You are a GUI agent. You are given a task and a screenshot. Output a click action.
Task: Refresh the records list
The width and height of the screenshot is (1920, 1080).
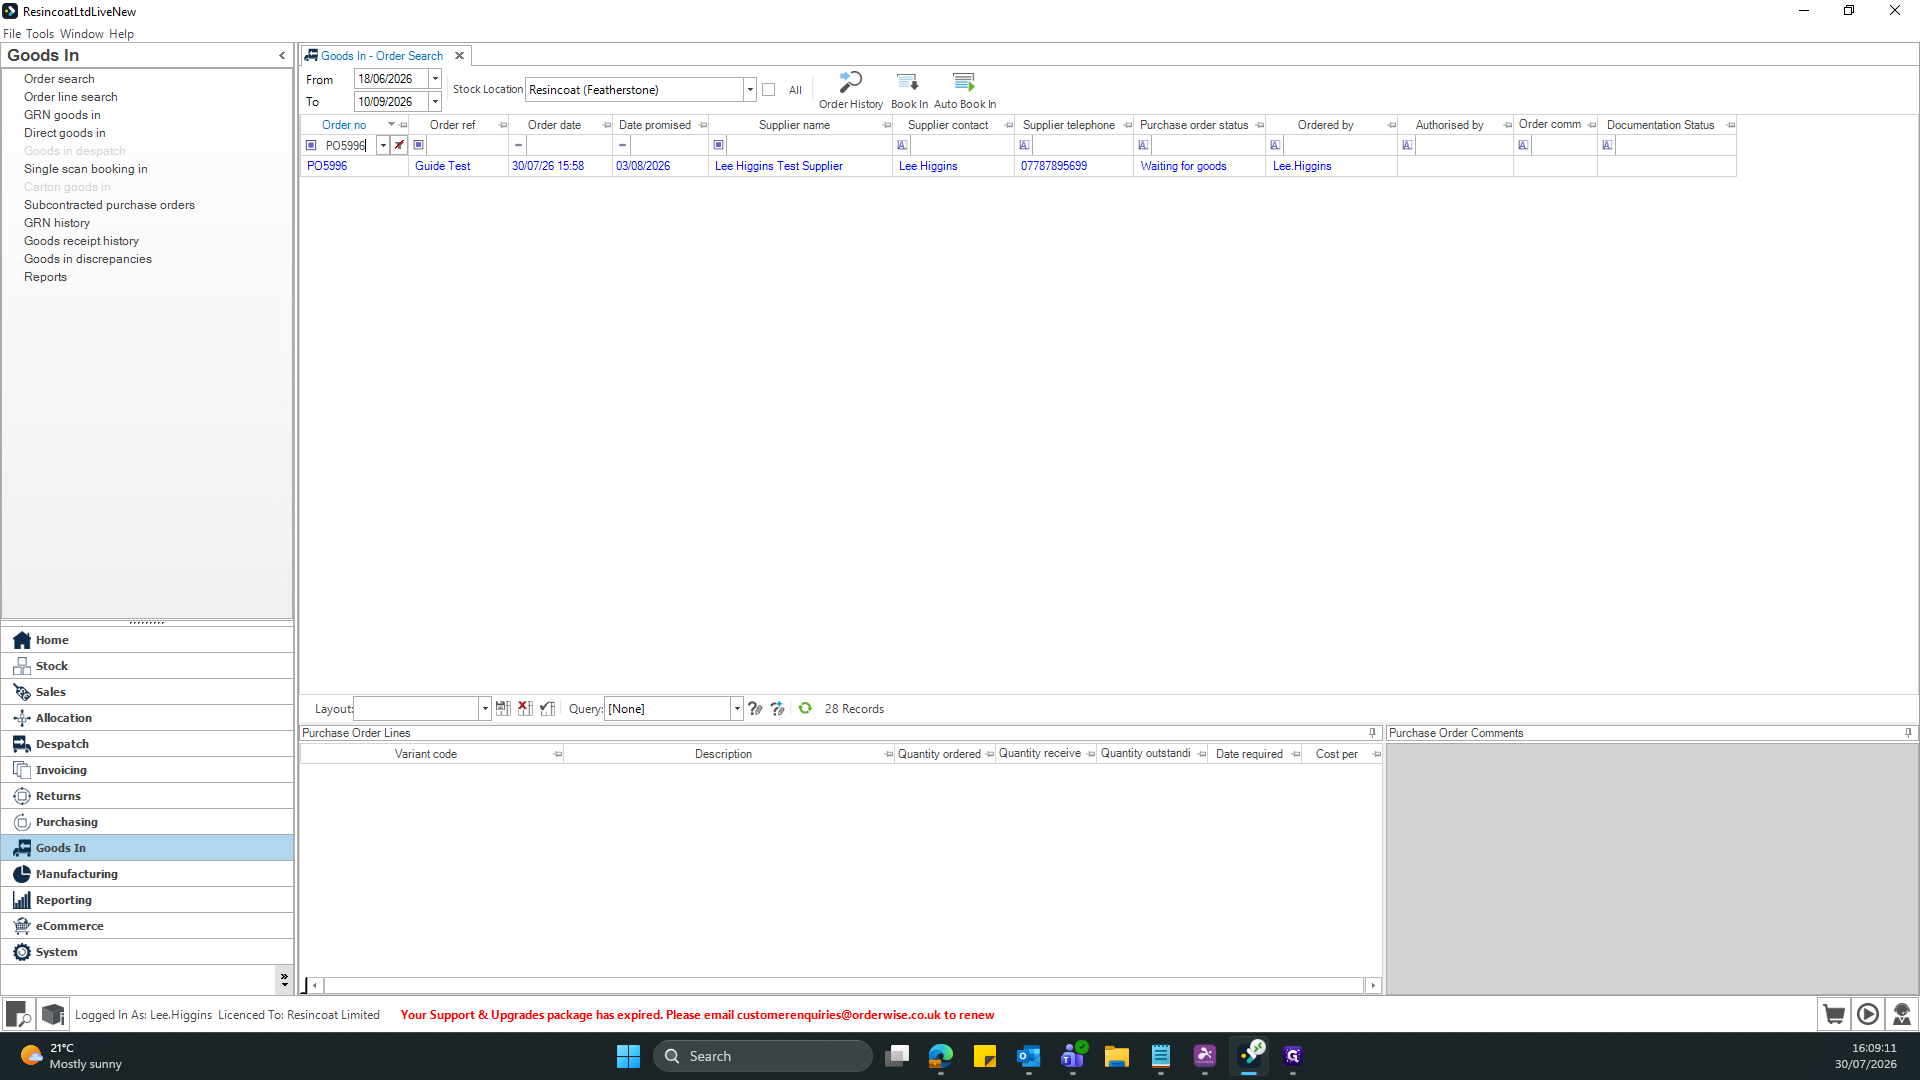pos(805,708)
